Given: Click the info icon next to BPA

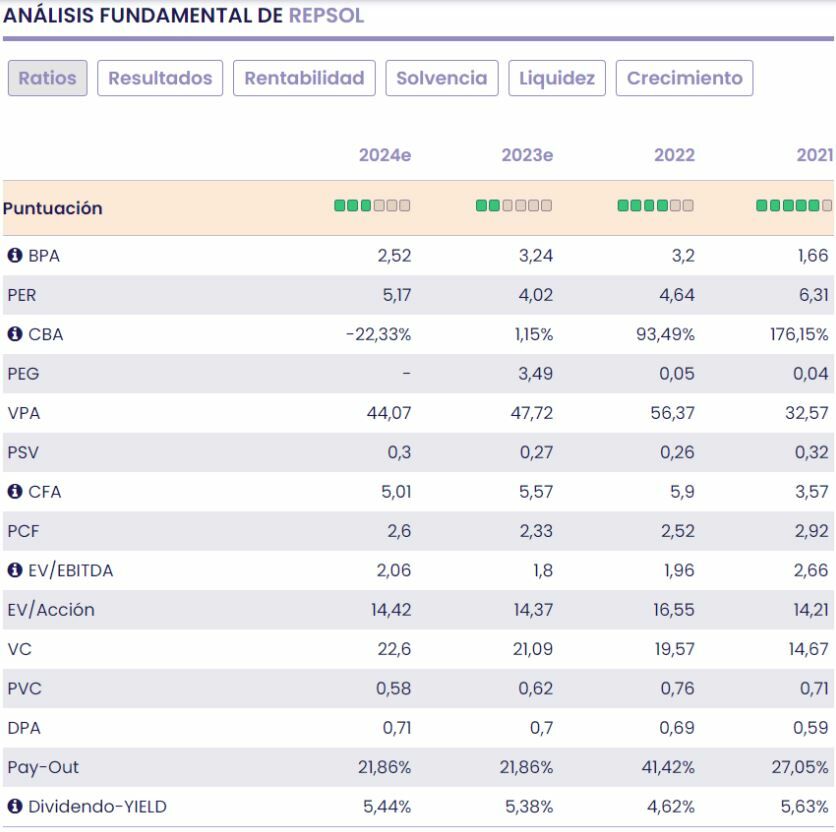Looking at the screenshot, I should (x=13, y=256).
